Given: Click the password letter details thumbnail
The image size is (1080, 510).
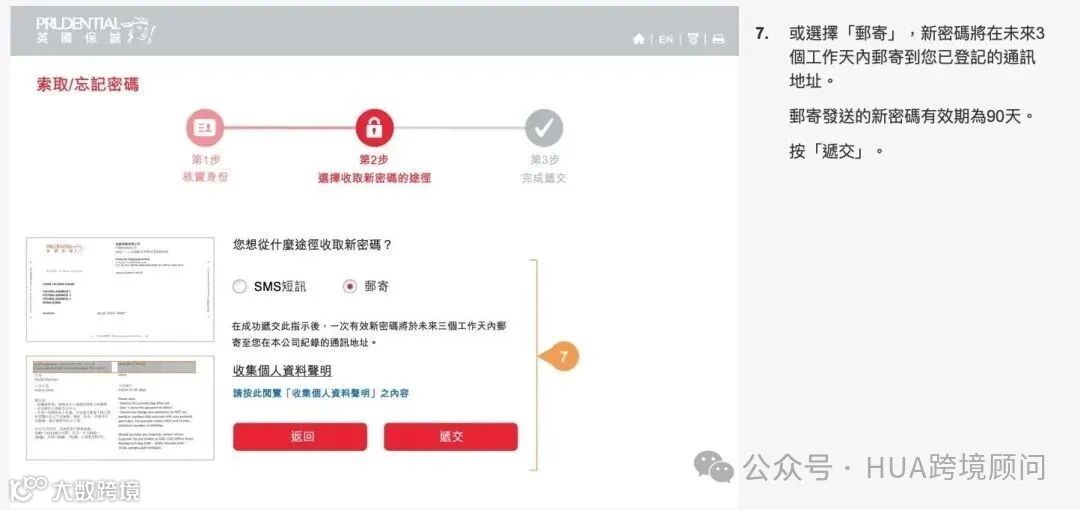Looking at the screenshot, I should click(120, 408).
